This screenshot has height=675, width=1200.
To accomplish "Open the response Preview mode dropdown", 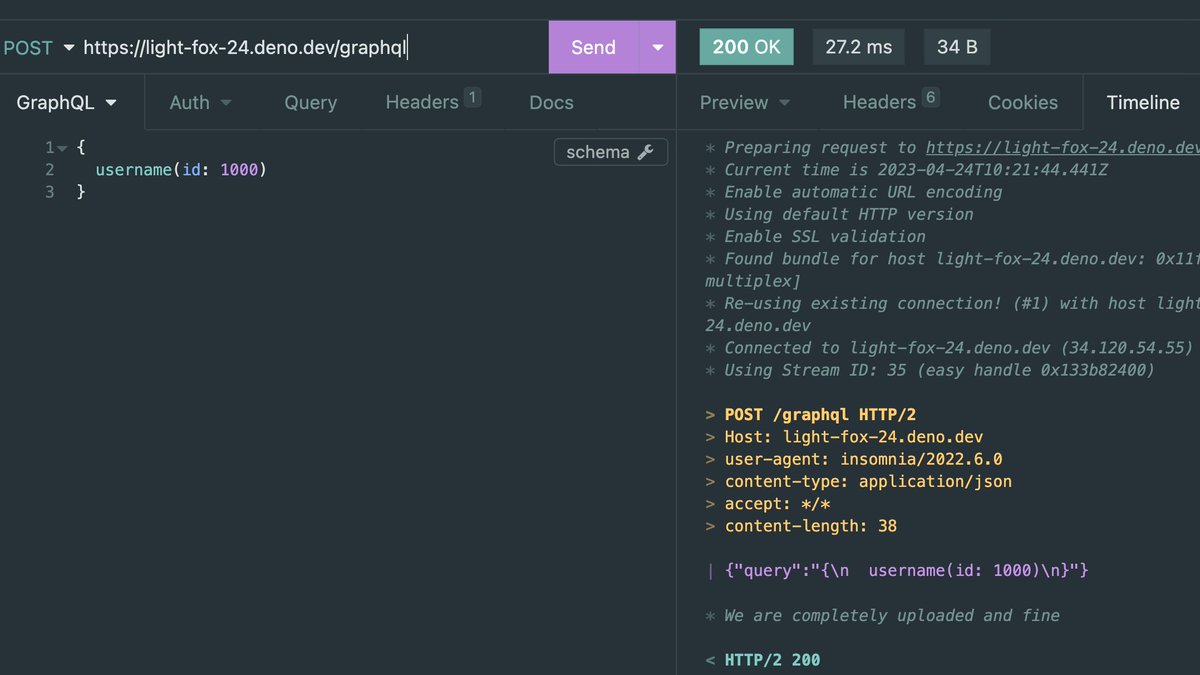I will tap(744, 102).
